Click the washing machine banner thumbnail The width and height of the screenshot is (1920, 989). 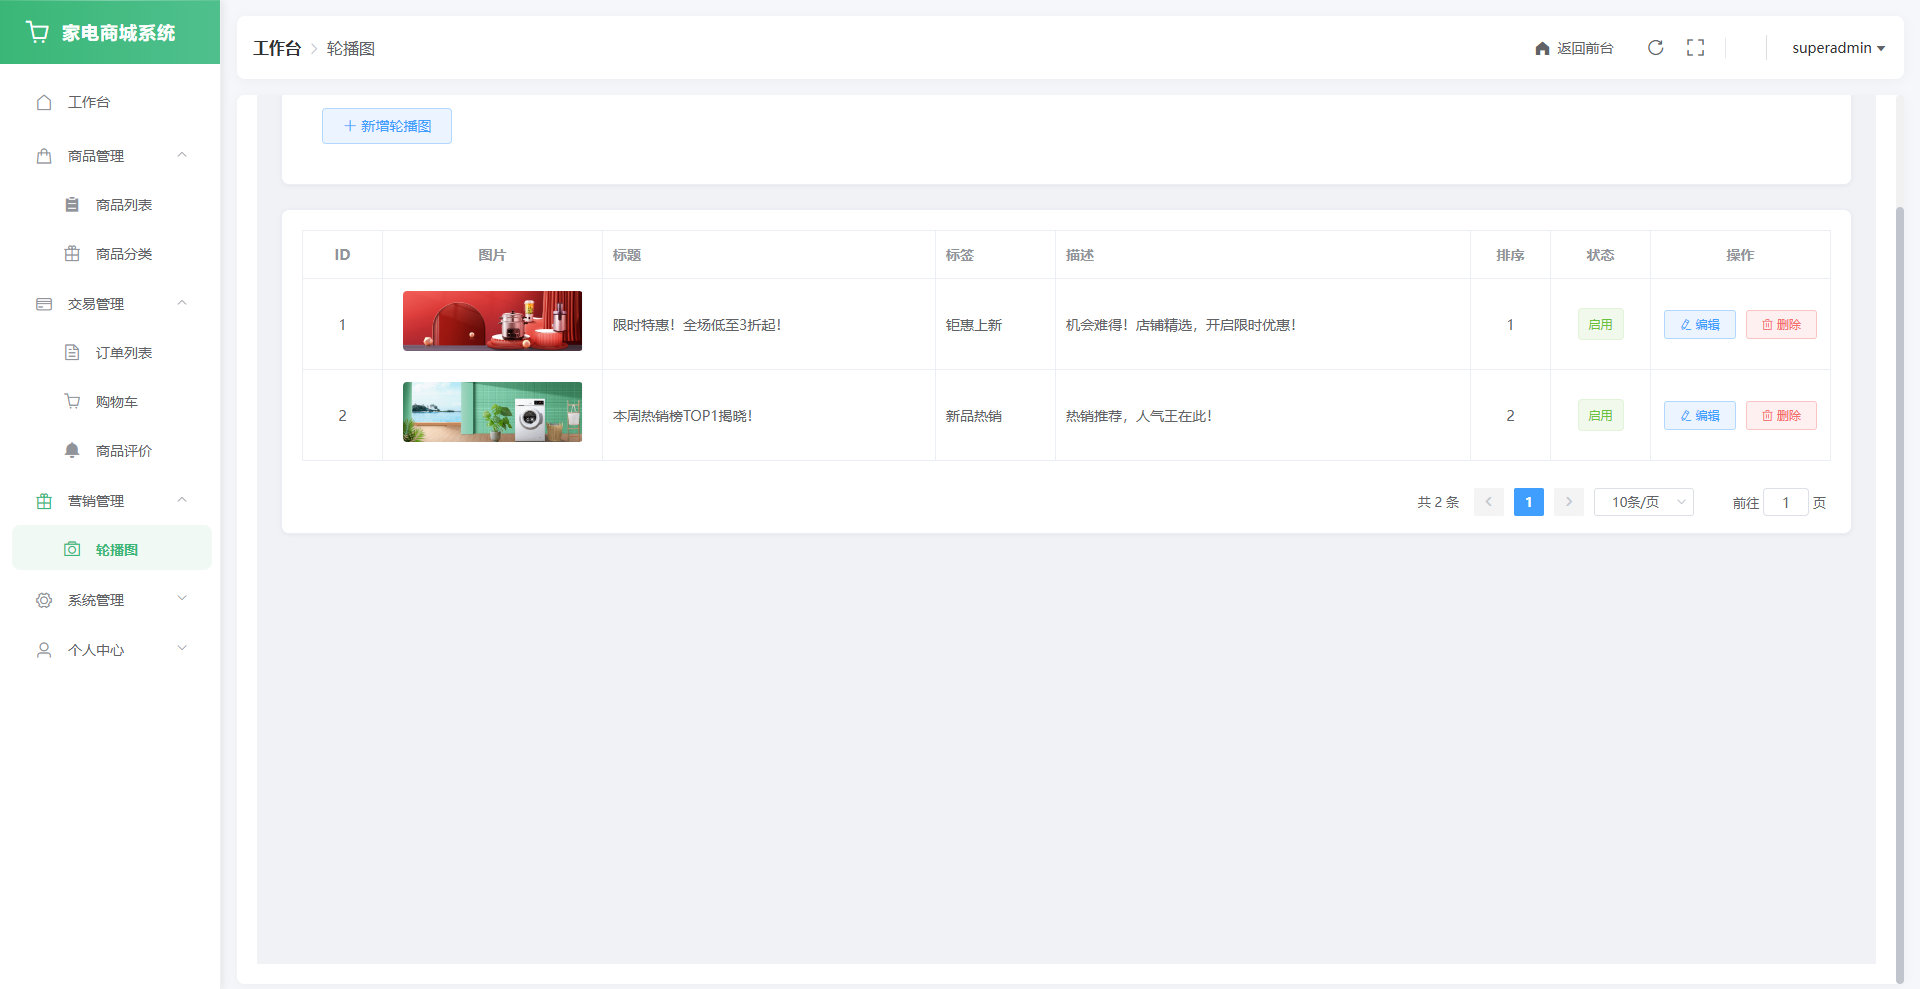(x=492, y=412)
